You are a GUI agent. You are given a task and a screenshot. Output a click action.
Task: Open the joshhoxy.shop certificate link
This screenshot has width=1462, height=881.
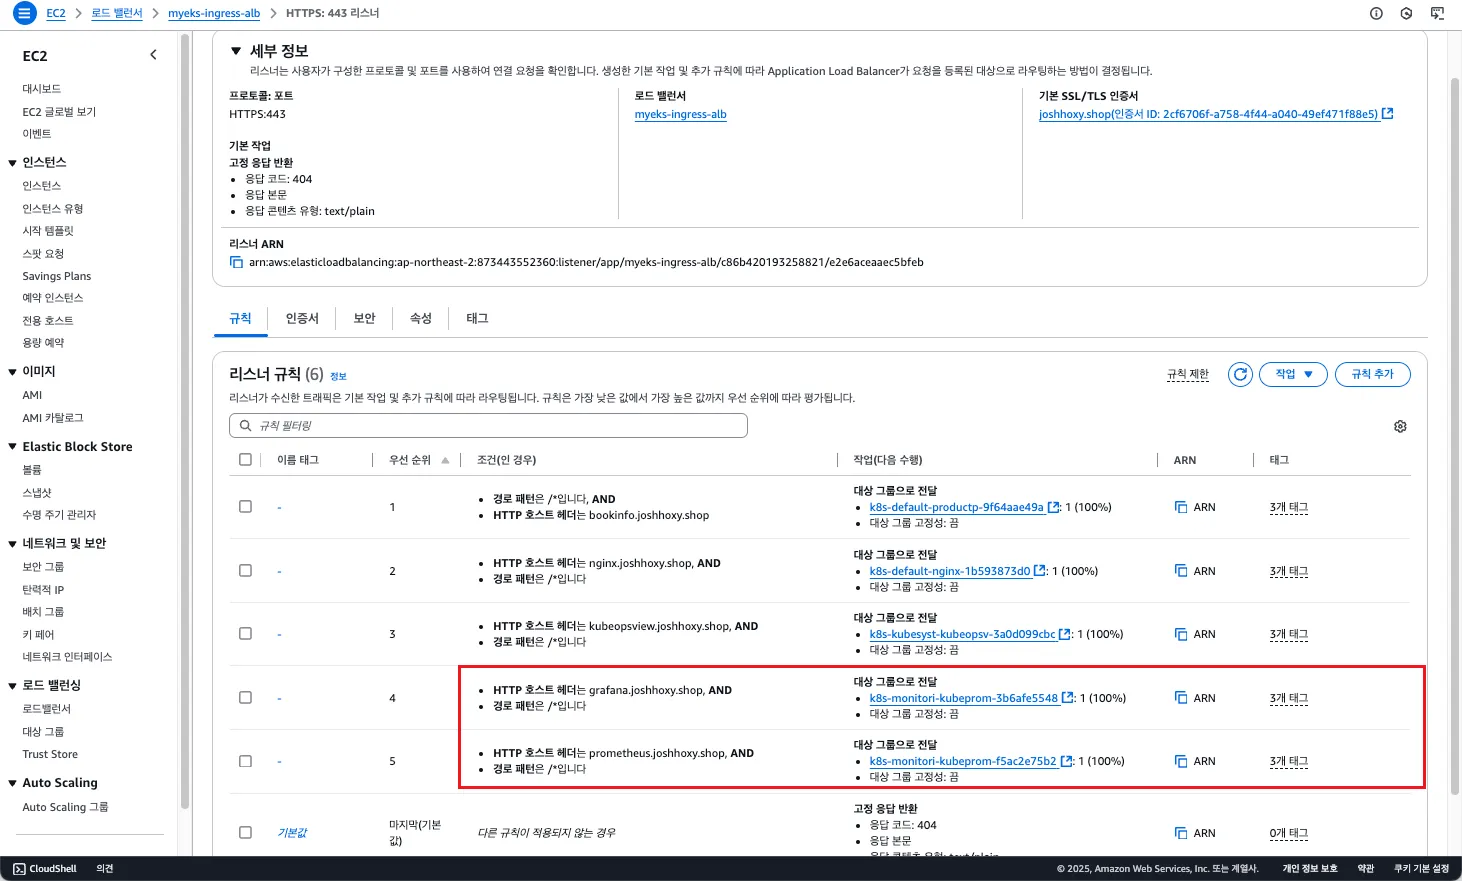1208,114
